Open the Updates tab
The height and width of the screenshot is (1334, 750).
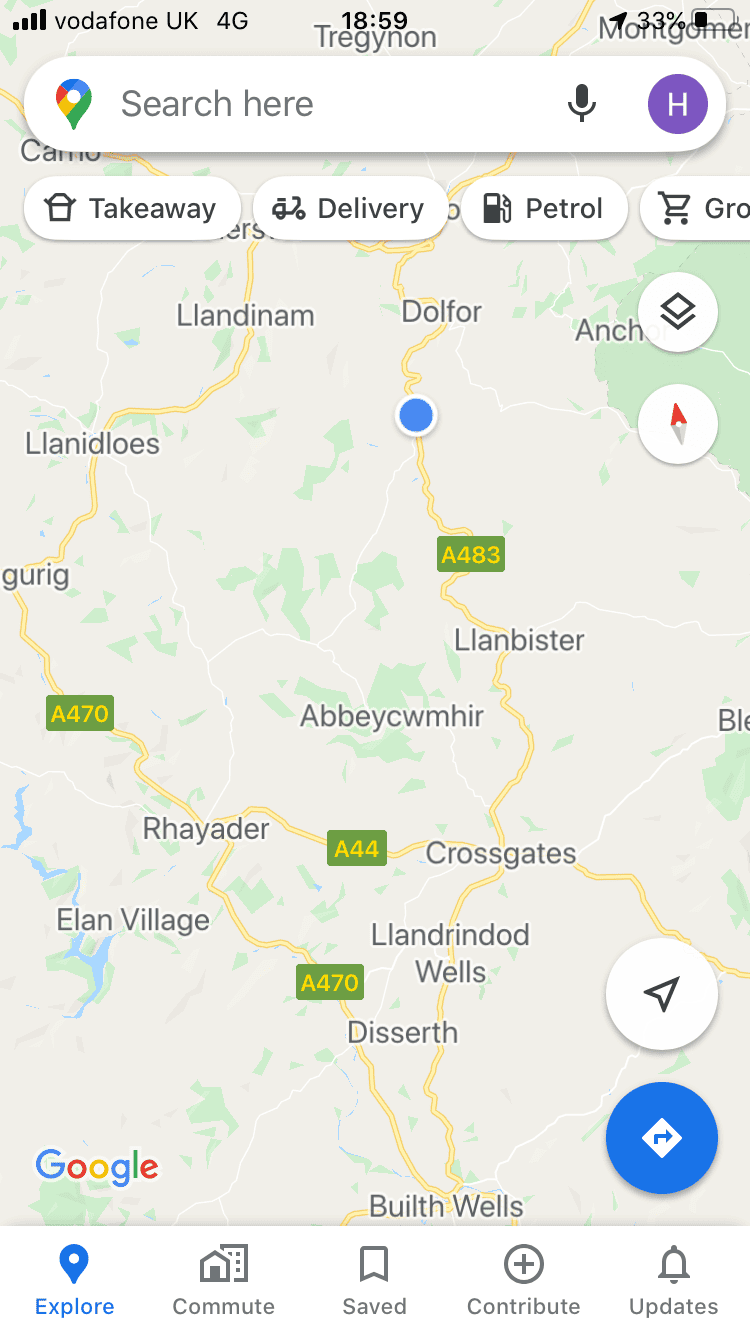pos(673,1281)
